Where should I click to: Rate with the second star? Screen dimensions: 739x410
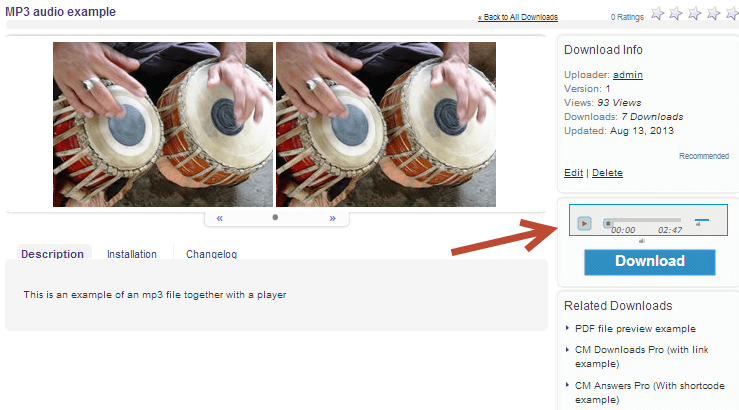676,14
